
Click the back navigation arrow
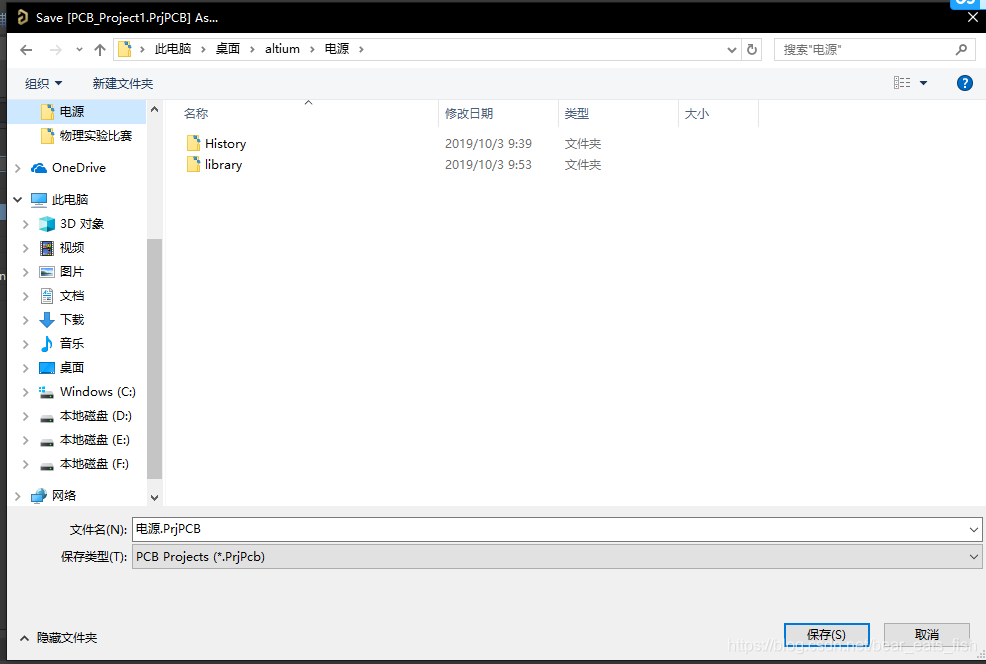26,49
